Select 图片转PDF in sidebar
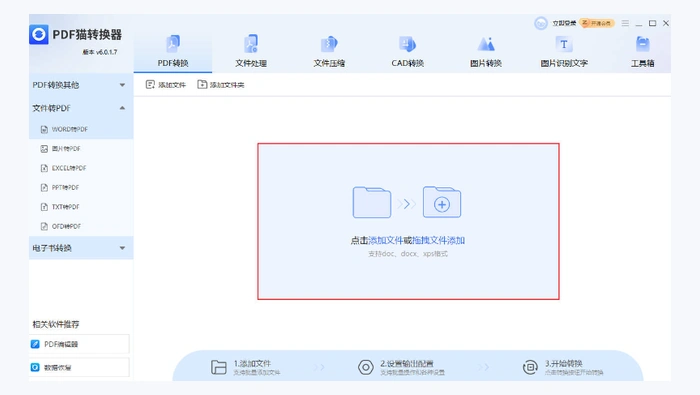Screen dimensions: 700x395 pos(81,149)
